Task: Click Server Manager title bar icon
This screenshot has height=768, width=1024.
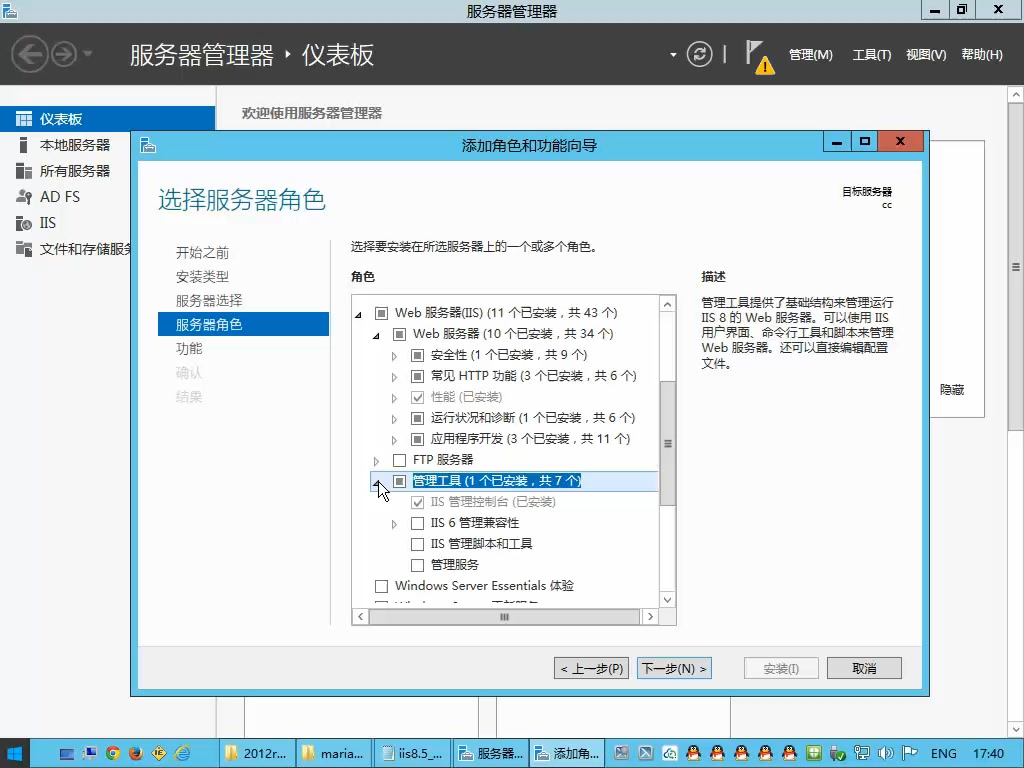Action: pos(9,10)
